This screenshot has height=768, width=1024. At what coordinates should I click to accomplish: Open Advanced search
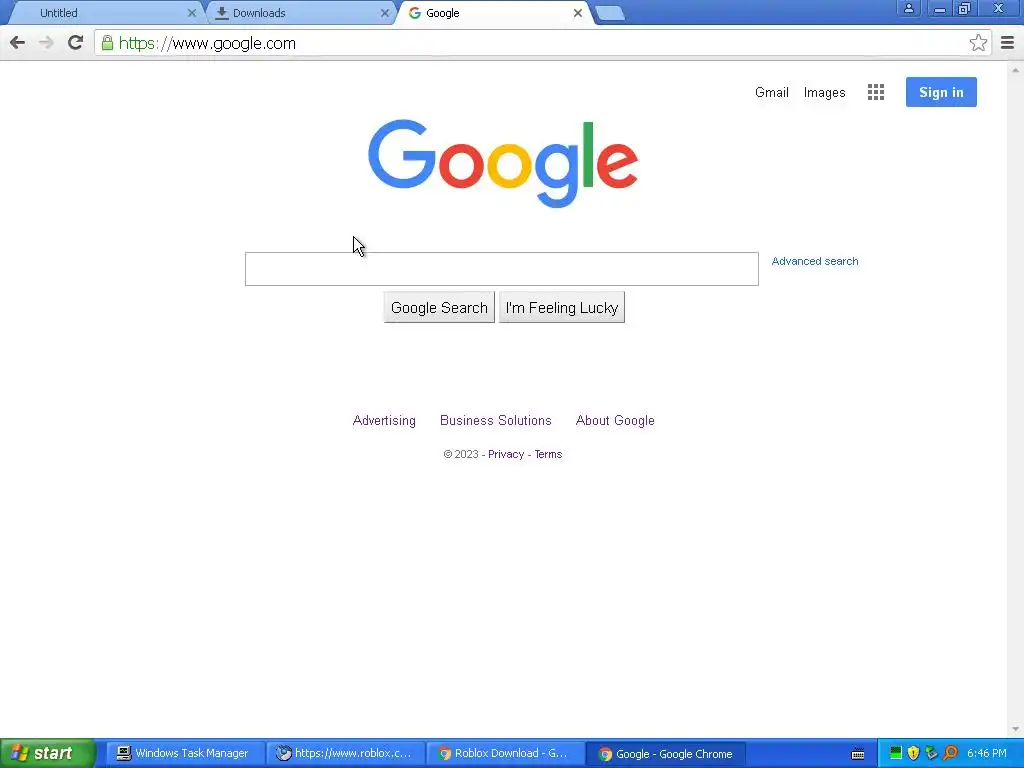tap(815, 261)
